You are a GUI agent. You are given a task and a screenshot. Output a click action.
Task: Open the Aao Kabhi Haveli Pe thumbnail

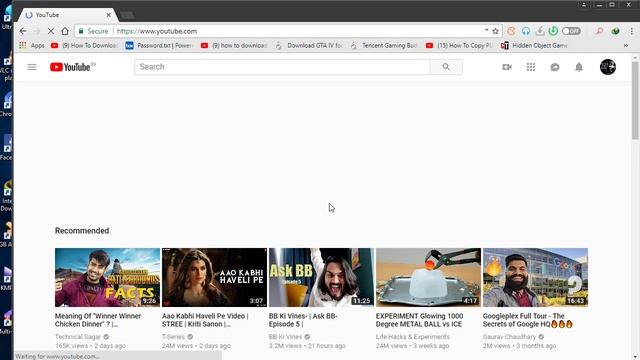coord(214,277)
